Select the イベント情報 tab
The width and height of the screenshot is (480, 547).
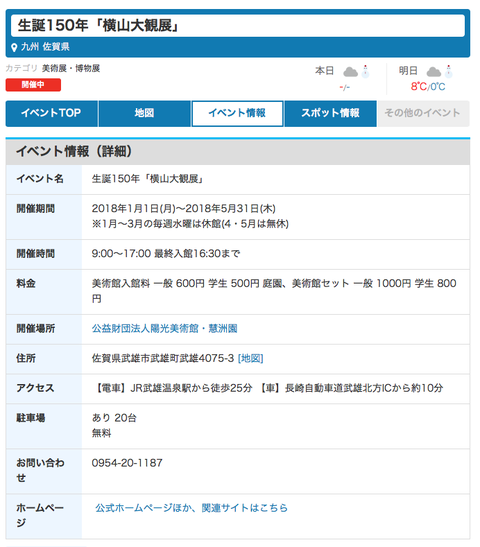(x=237, y=113)
